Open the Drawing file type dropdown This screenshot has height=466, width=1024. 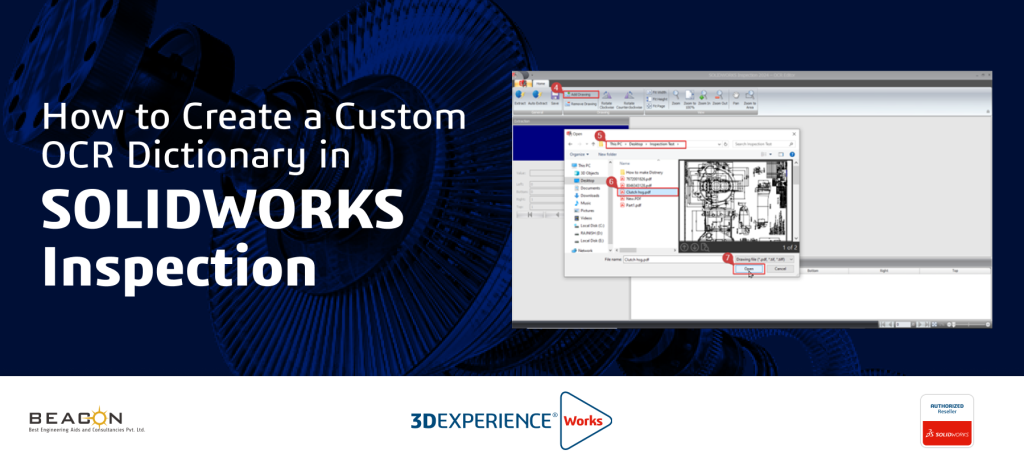pyautogui.click(x=764, y=259)
